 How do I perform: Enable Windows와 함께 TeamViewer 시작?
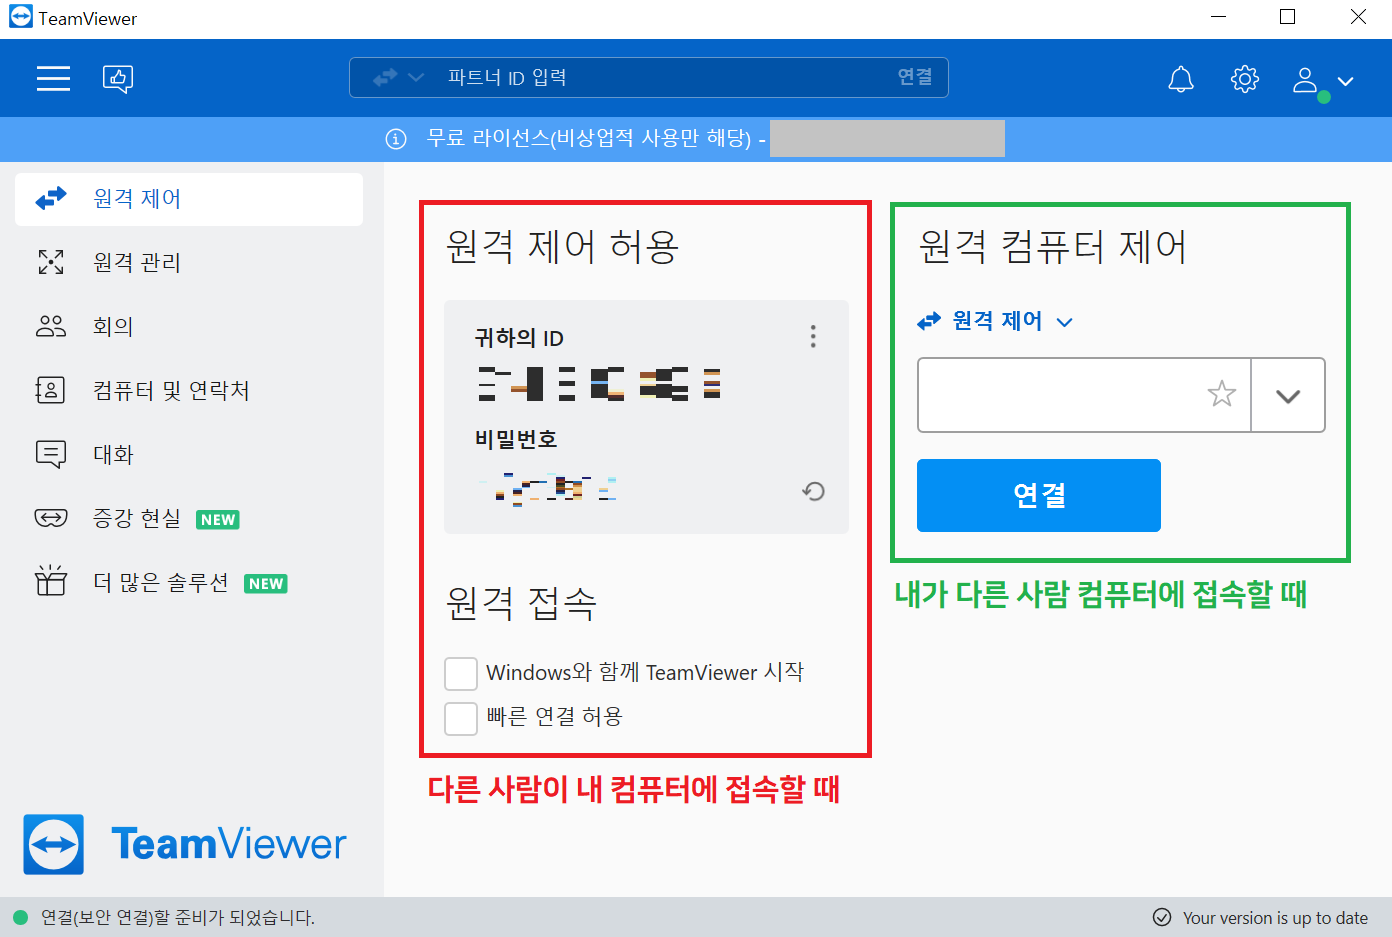point(461,673)
